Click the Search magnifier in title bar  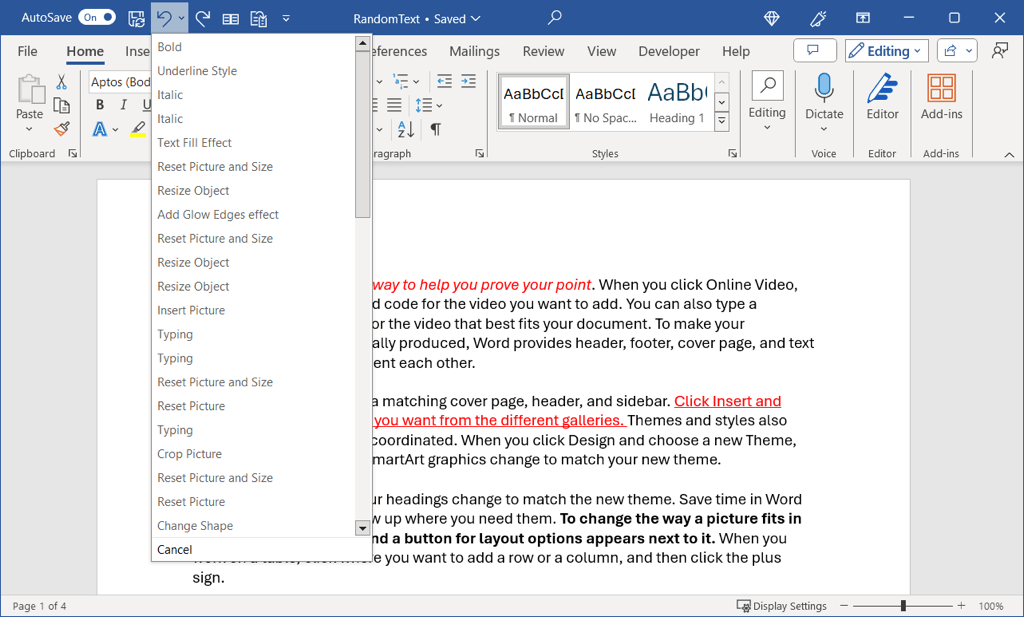[555, 18]
